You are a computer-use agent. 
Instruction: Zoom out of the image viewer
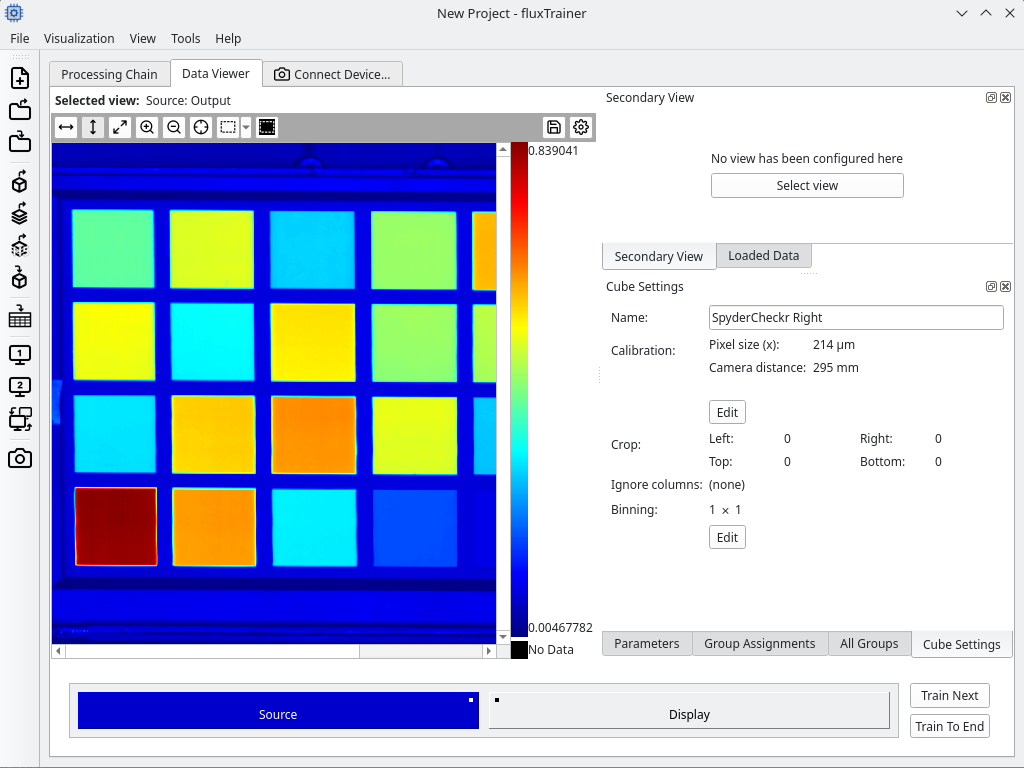click(174, 127)
